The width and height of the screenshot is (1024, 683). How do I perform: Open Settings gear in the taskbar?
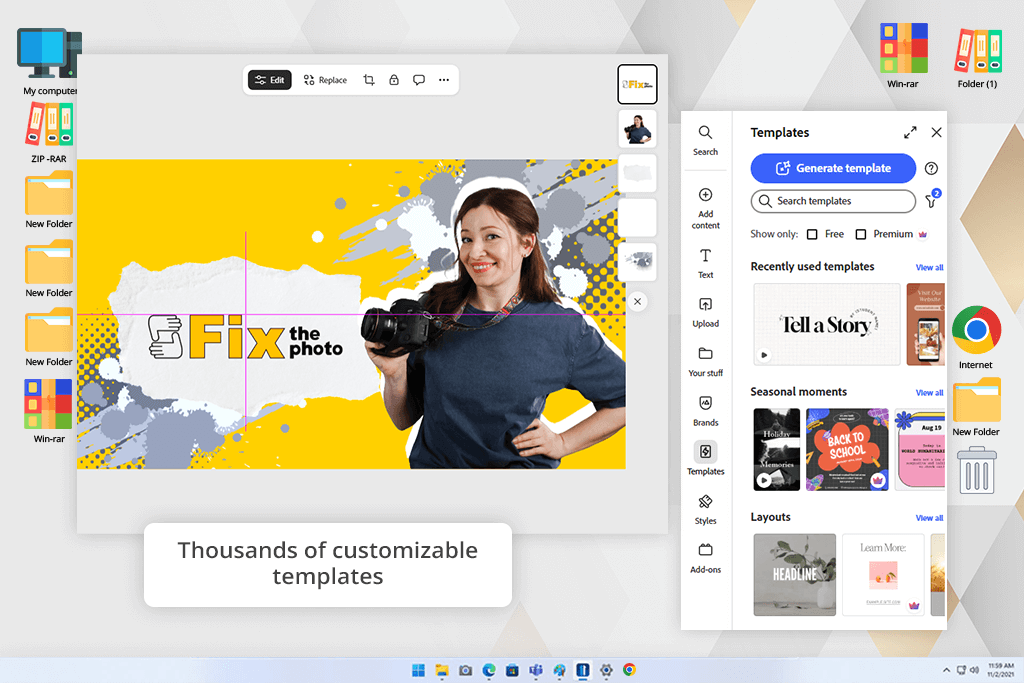(x=606, y=670)
